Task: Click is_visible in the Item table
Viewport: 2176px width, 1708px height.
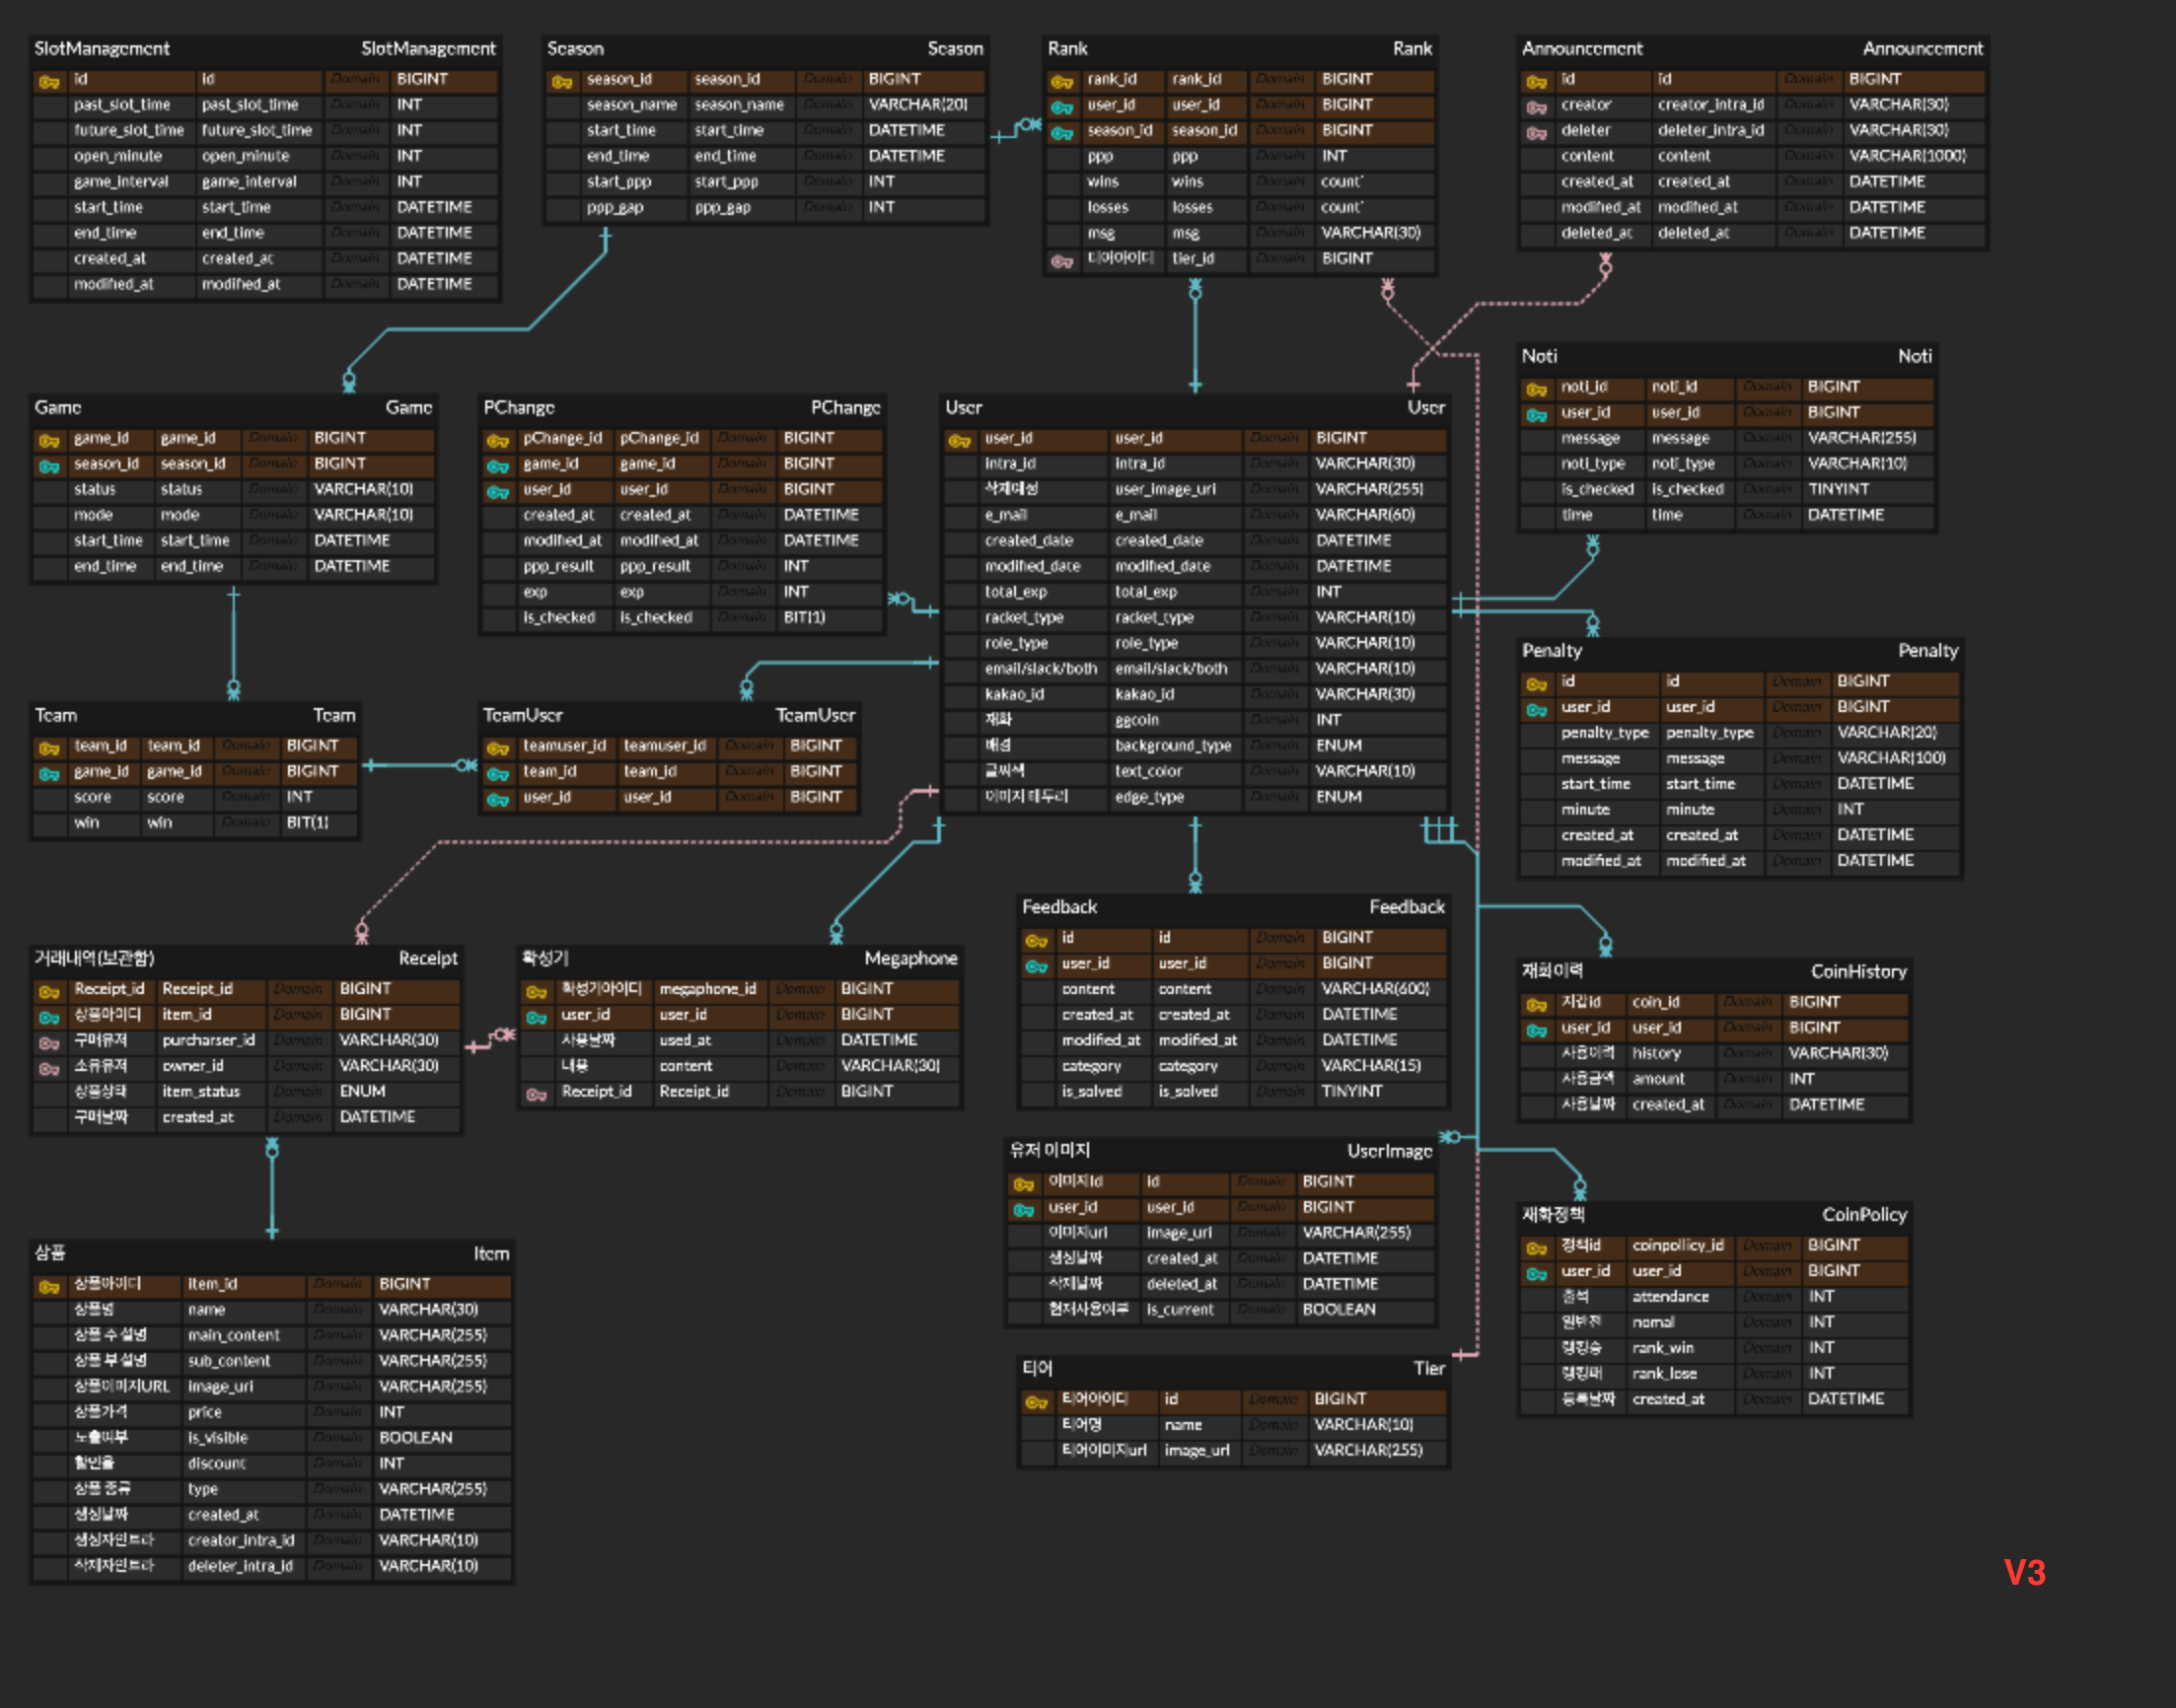Action: point(217,1438)
